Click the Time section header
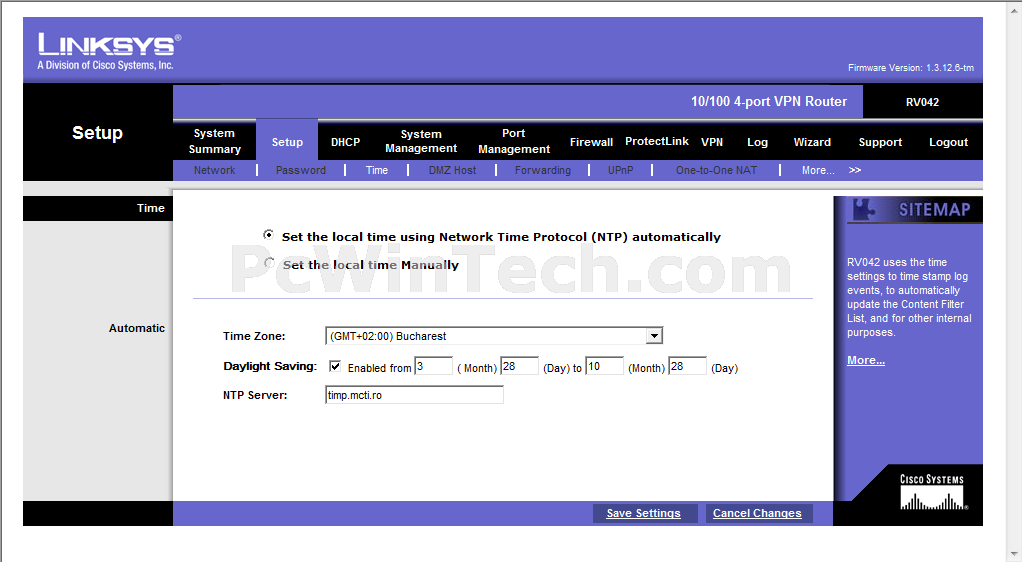1022x562 pixels. pos(151,208)
